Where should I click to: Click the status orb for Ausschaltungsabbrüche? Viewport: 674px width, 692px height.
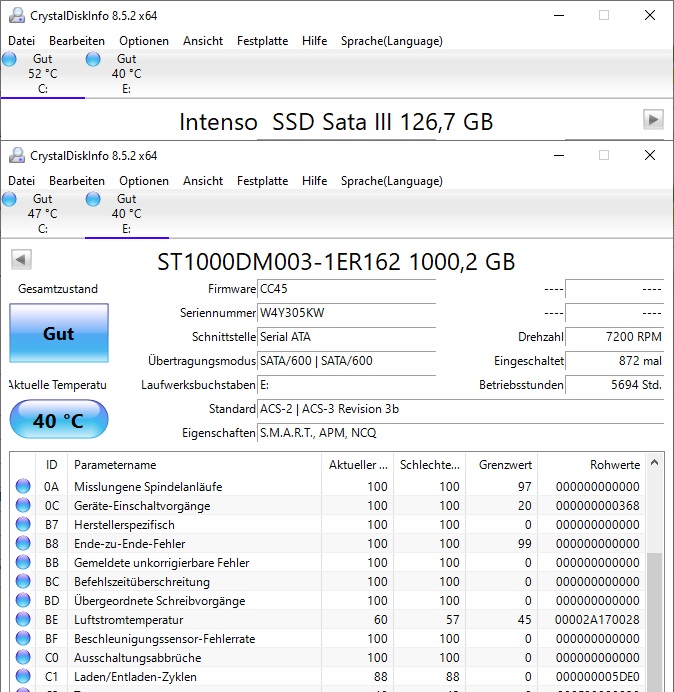tap(23, 657)
